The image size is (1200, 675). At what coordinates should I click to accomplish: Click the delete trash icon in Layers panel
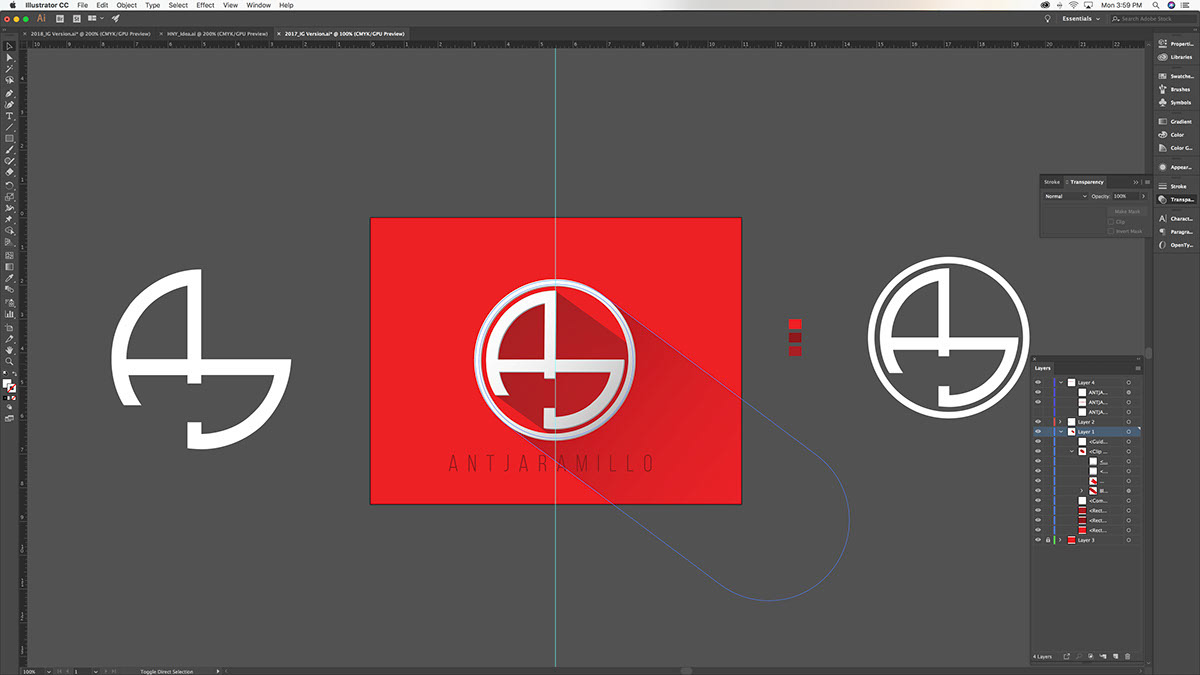1128,656
